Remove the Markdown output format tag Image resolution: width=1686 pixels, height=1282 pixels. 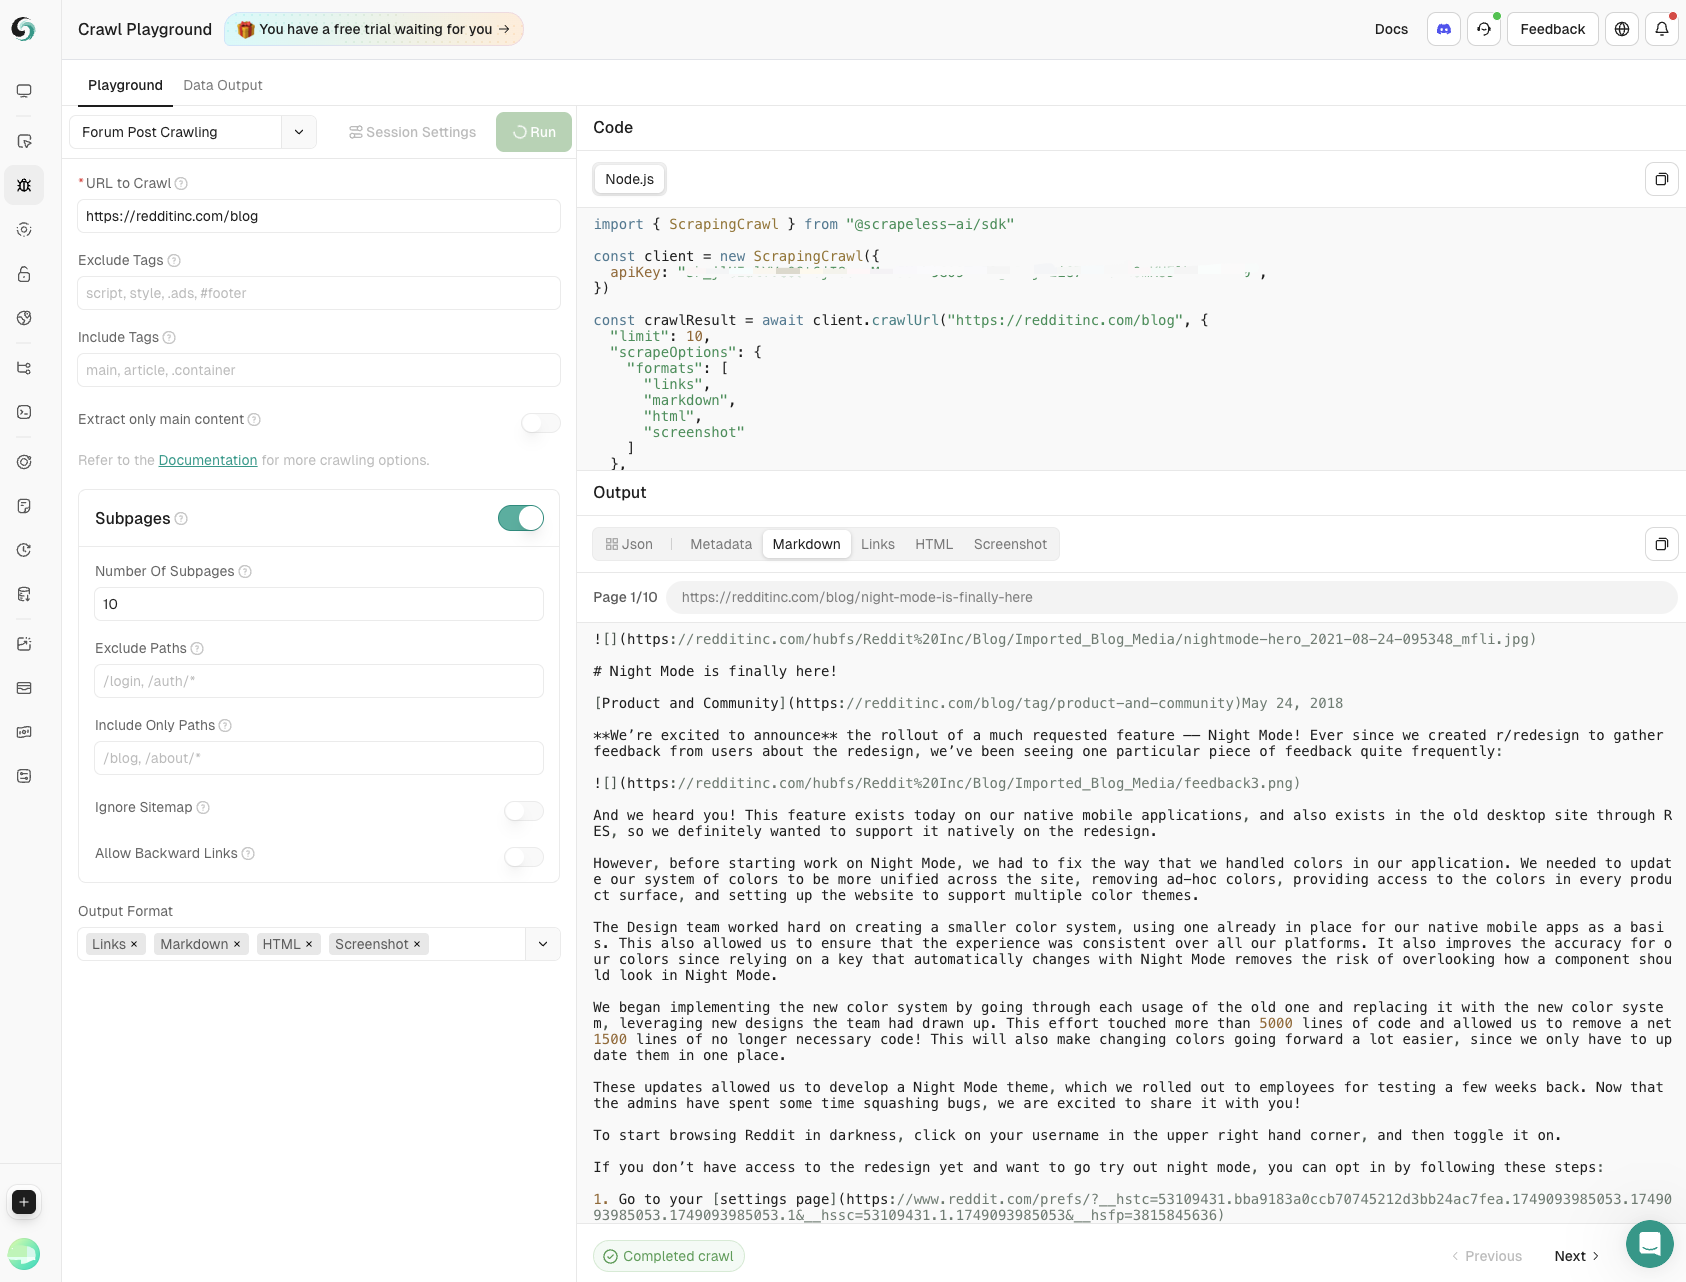pyautogui.click(x=237, y=944)
